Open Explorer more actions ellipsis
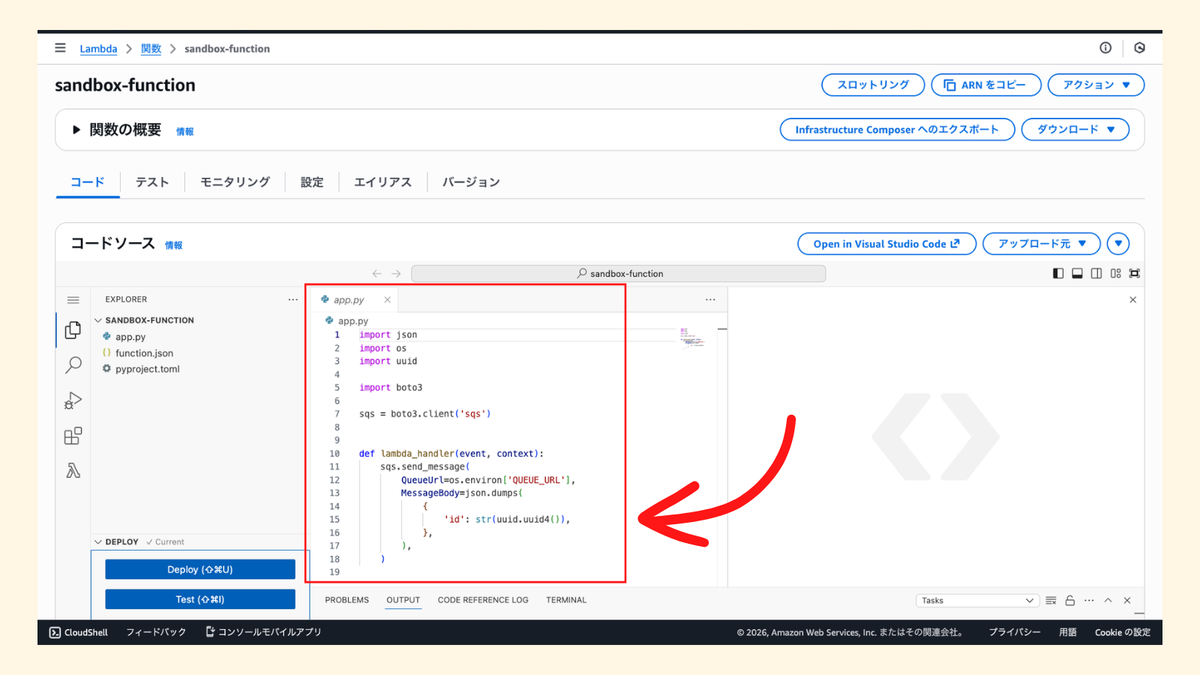The height and width of the screenshot is (675, 1200). pyautogui.click(x=293, y=299)
